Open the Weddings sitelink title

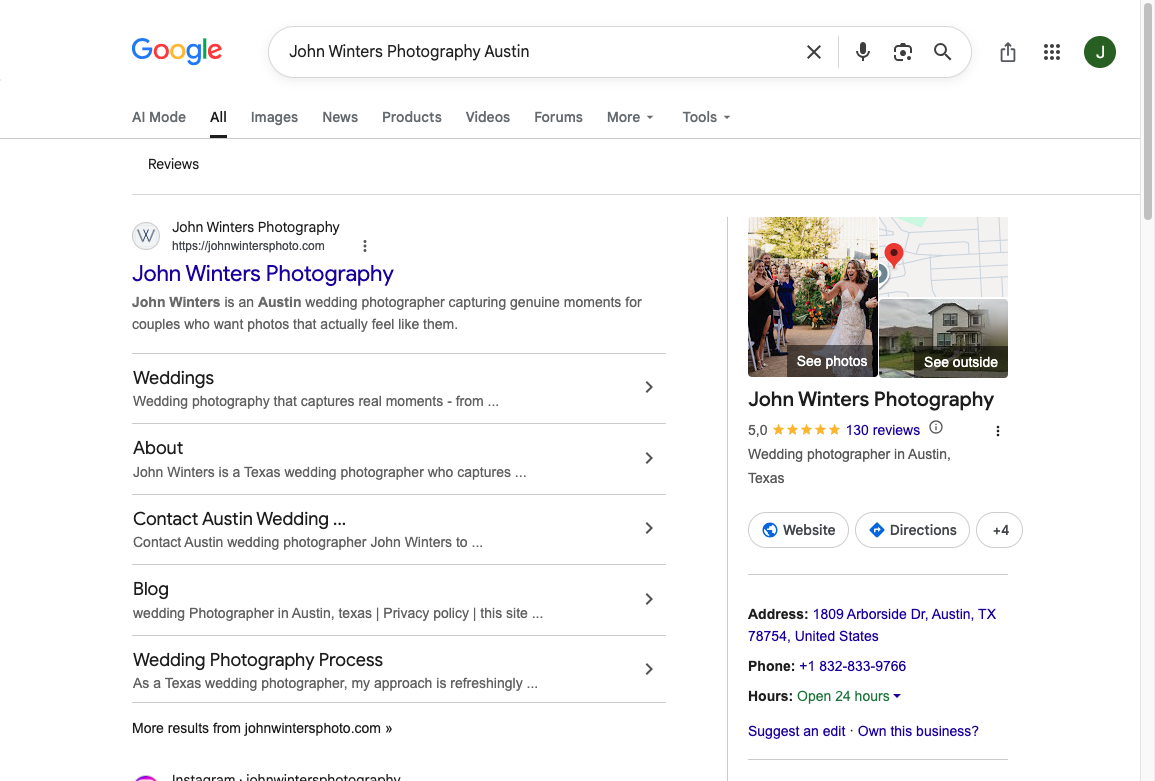pos(173,378)
